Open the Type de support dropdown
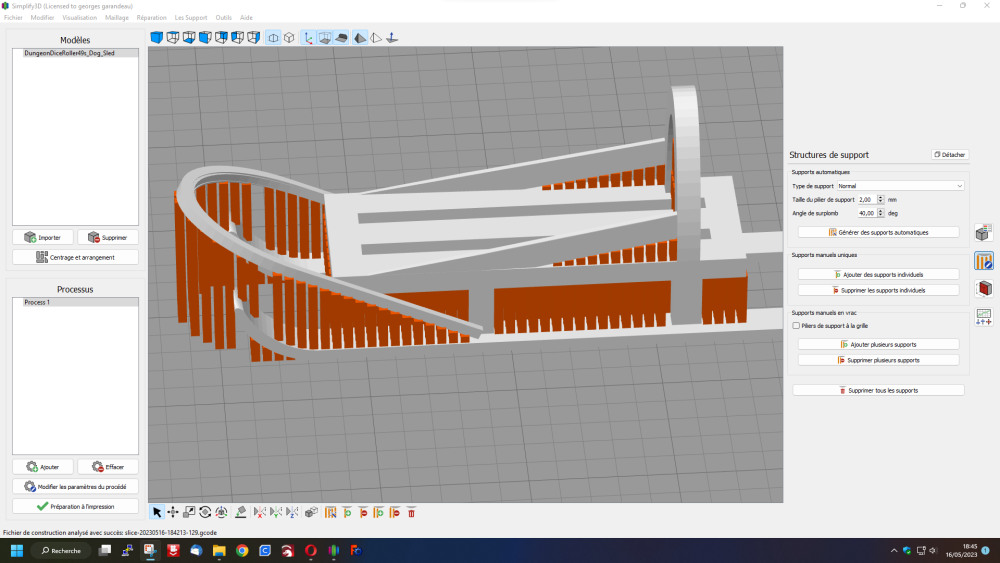Viewport: 1000px width, 563px height. tap(900, 186)
